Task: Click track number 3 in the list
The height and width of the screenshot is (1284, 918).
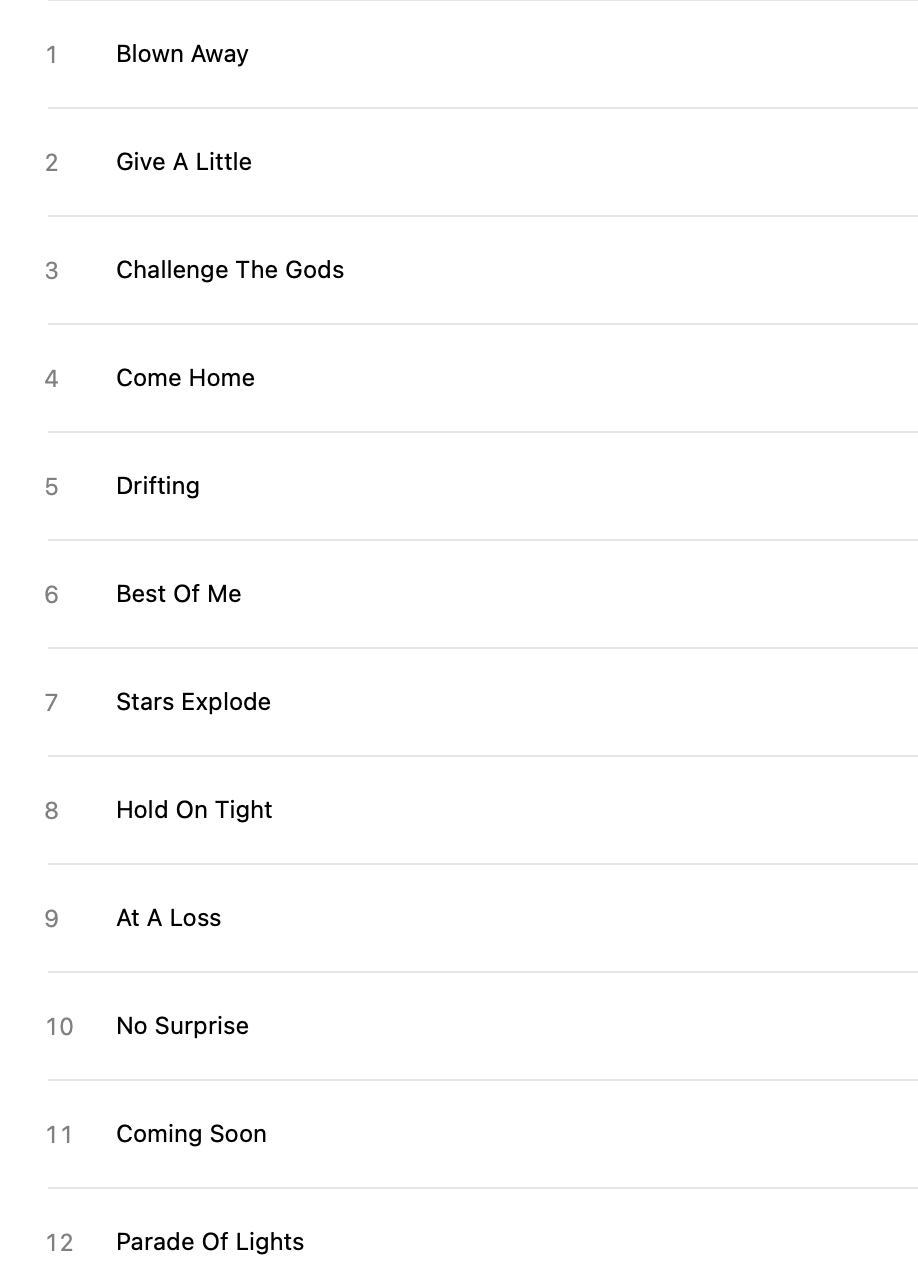Action: tap(52, 271)
